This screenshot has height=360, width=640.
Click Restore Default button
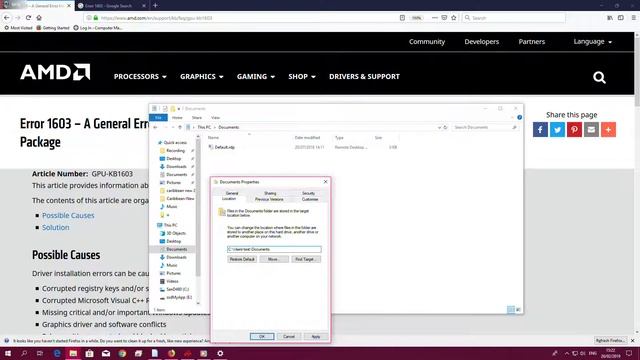pos(242,259)
